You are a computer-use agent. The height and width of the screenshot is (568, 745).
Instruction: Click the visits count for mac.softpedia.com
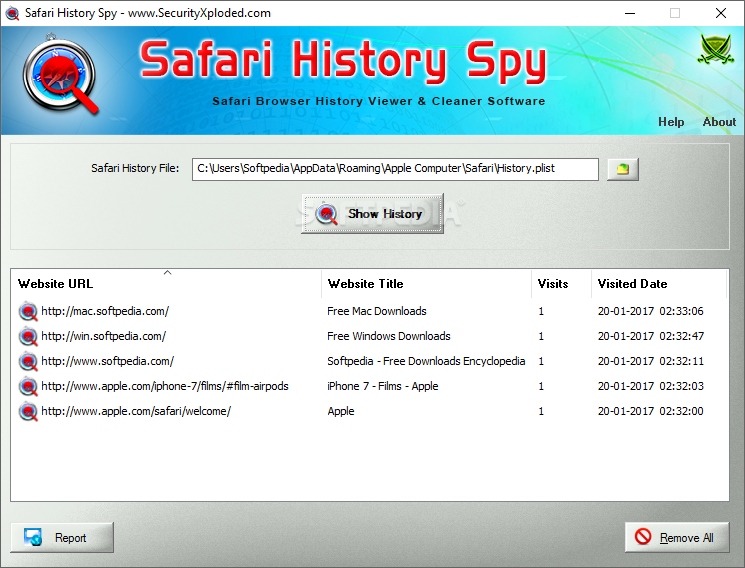pos(541,311)
